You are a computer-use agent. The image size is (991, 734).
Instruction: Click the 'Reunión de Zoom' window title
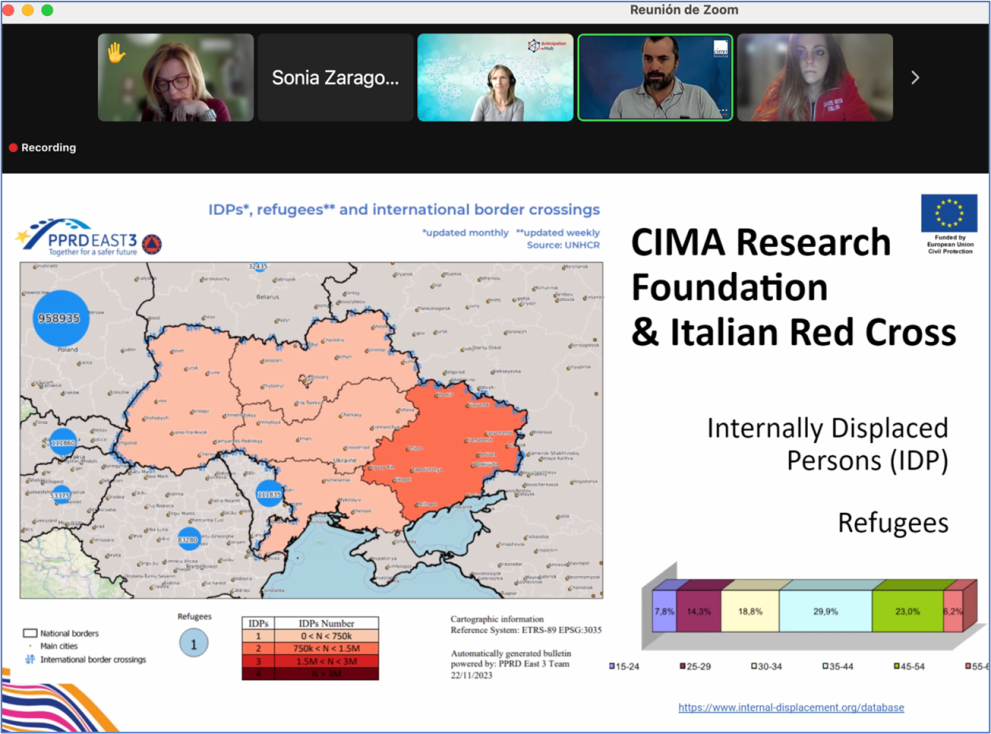[684, 9]
